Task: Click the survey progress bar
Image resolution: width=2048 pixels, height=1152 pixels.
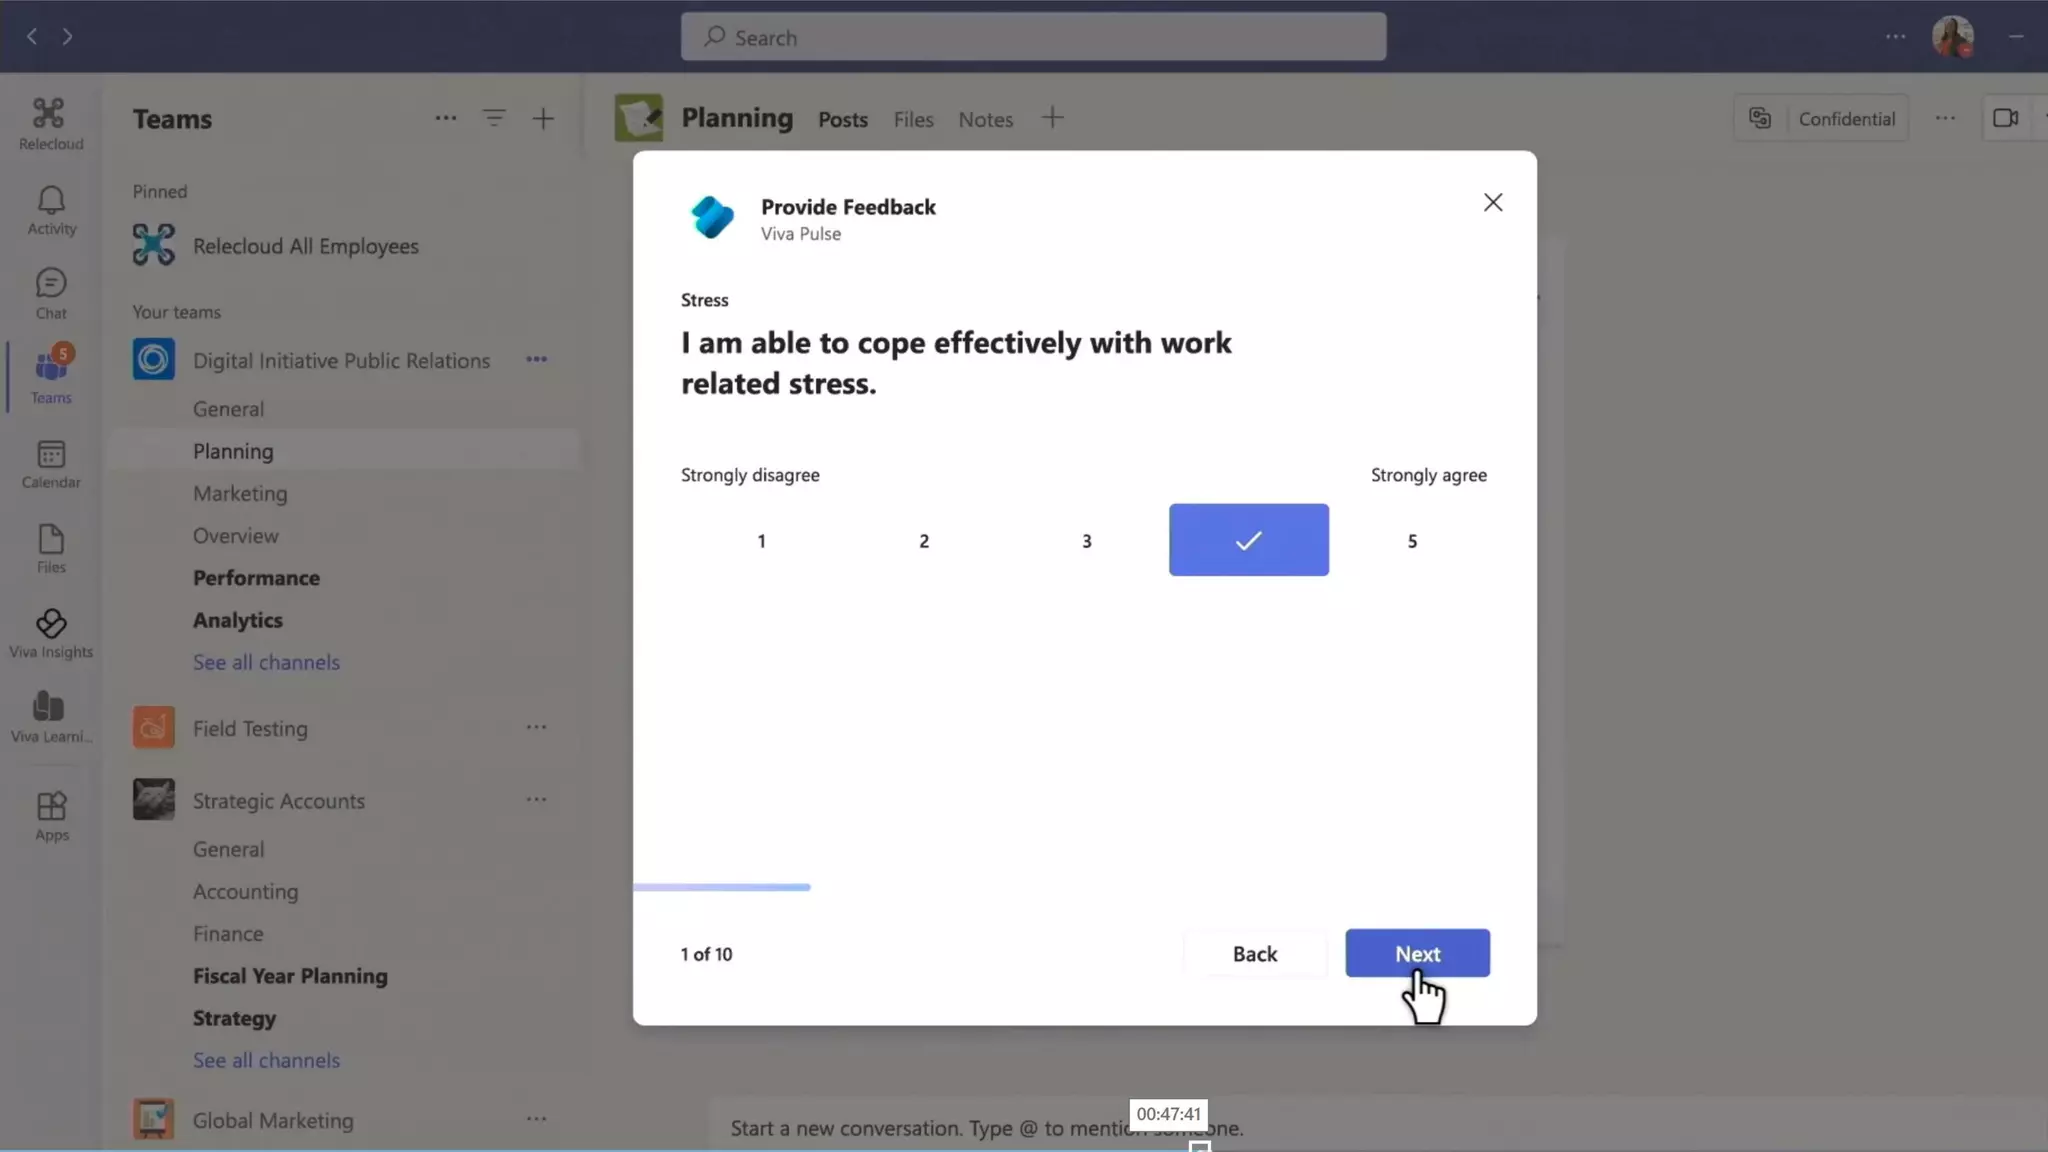Action: (x=722, y=887)
